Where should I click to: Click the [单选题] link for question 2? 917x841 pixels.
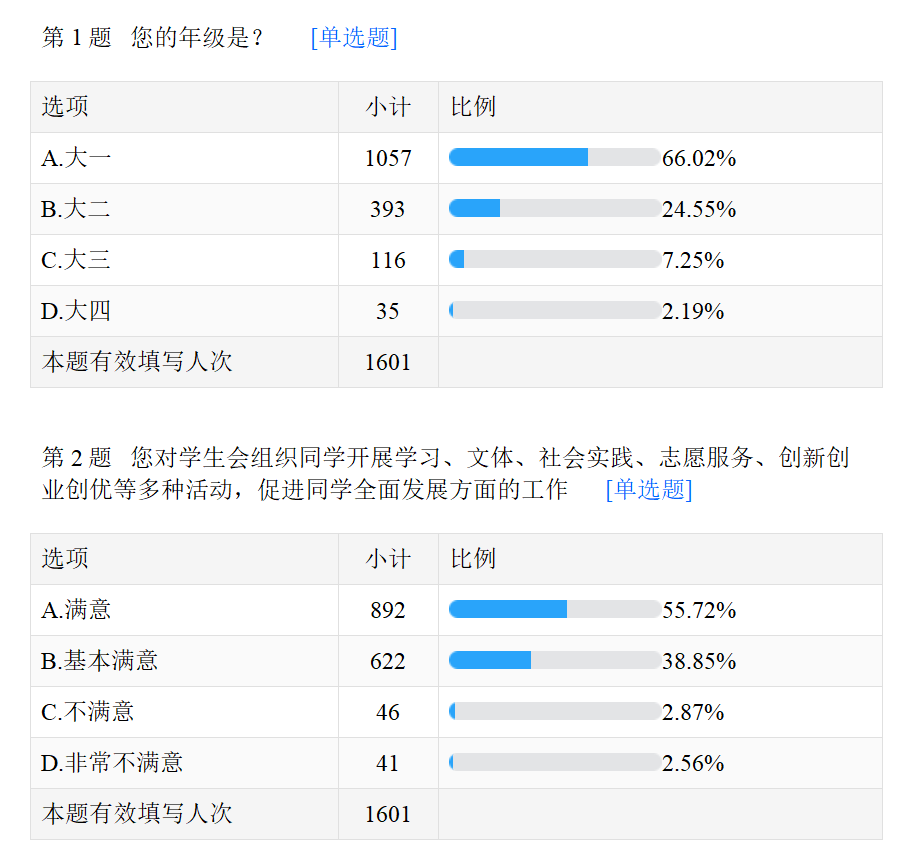click(649, 489)
